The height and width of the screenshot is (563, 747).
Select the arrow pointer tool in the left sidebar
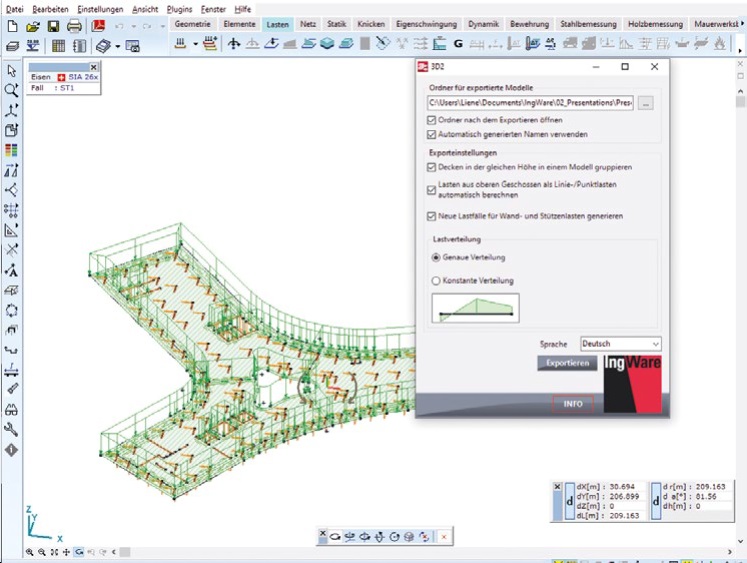(x=12, y=70)
